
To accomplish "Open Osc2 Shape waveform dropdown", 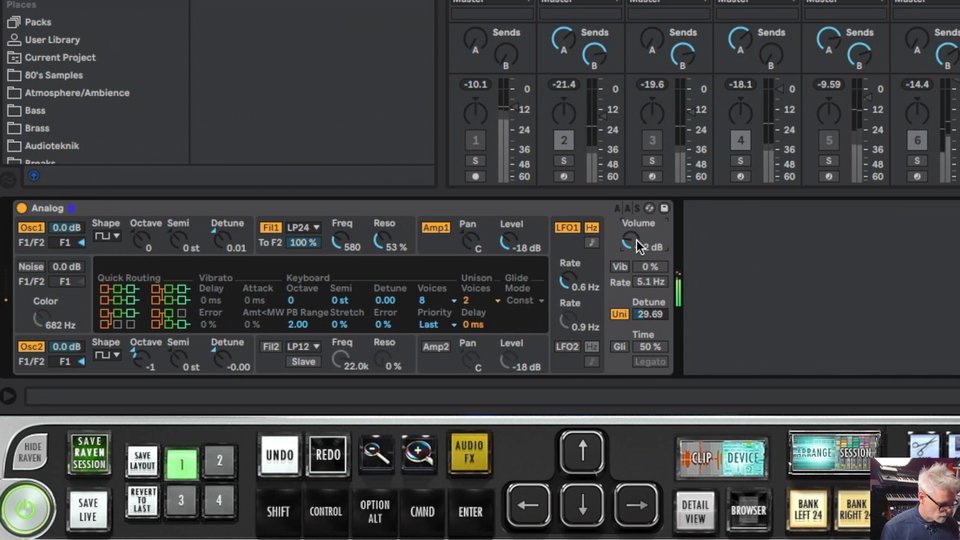I will click(x=107, y=355).
